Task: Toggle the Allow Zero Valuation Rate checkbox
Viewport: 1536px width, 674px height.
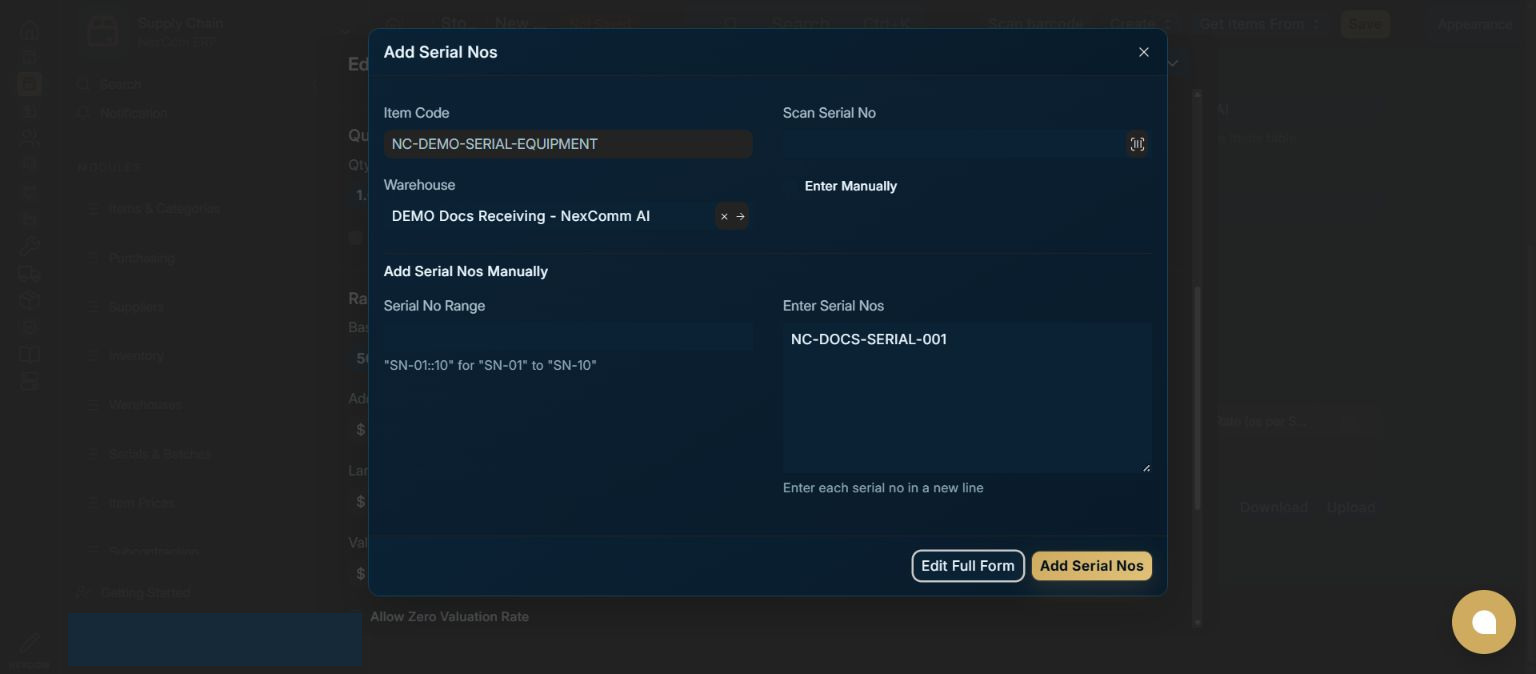Action: click(x=356, y=617)
